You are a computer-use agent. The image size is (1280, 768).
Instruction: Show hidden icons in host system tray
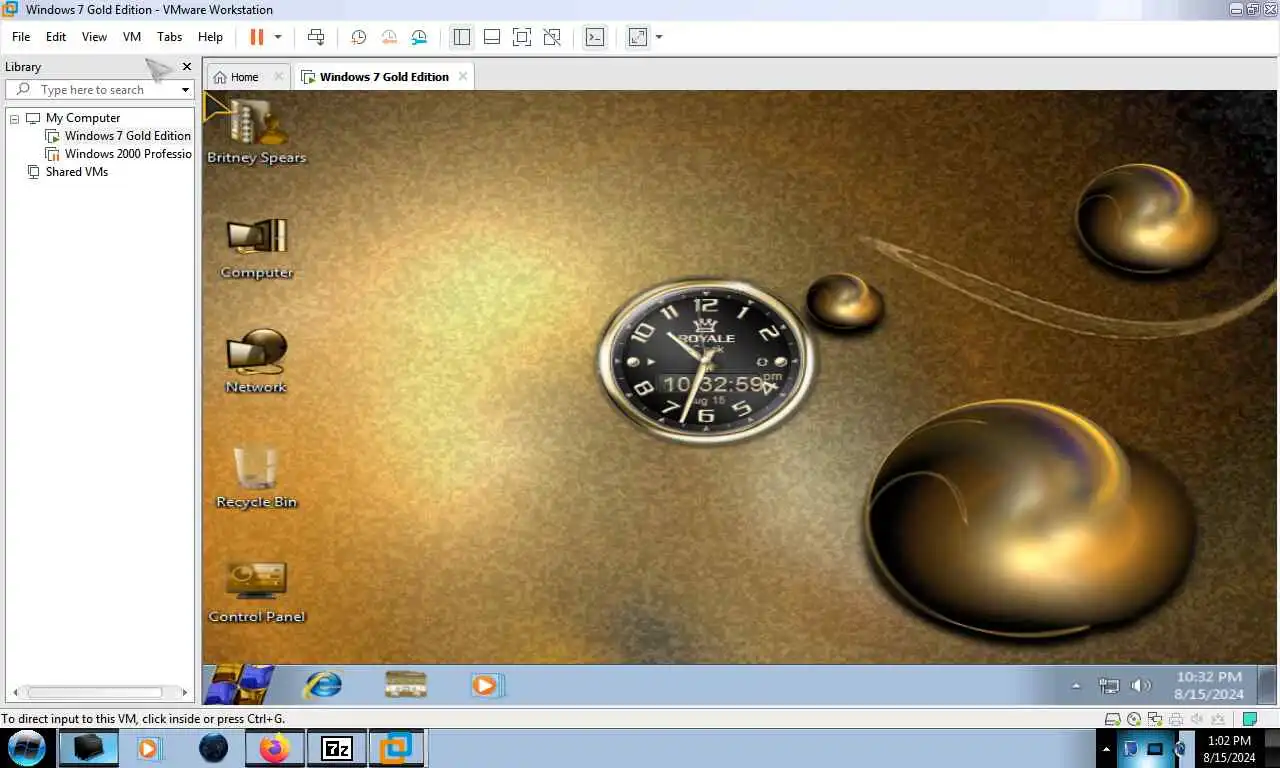[x=1106, y=748]
